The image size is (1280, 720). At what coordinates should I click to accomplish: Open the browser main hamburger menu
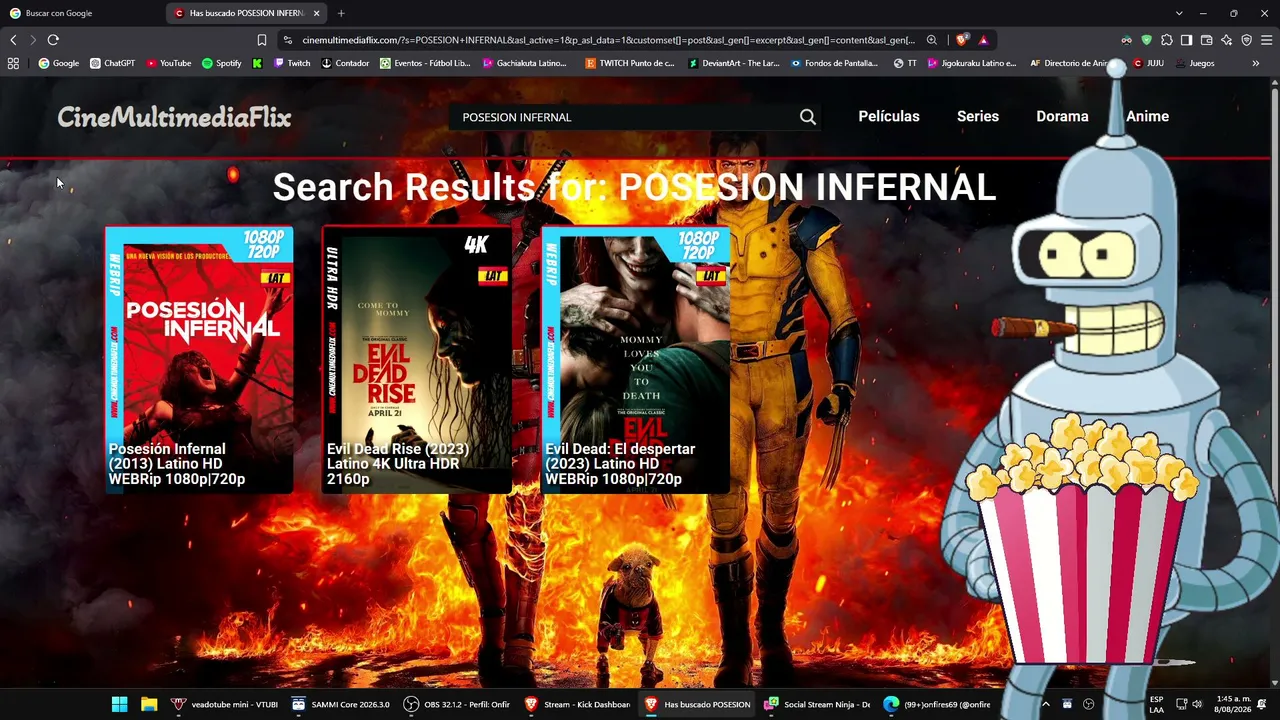tap(1267, 40)
